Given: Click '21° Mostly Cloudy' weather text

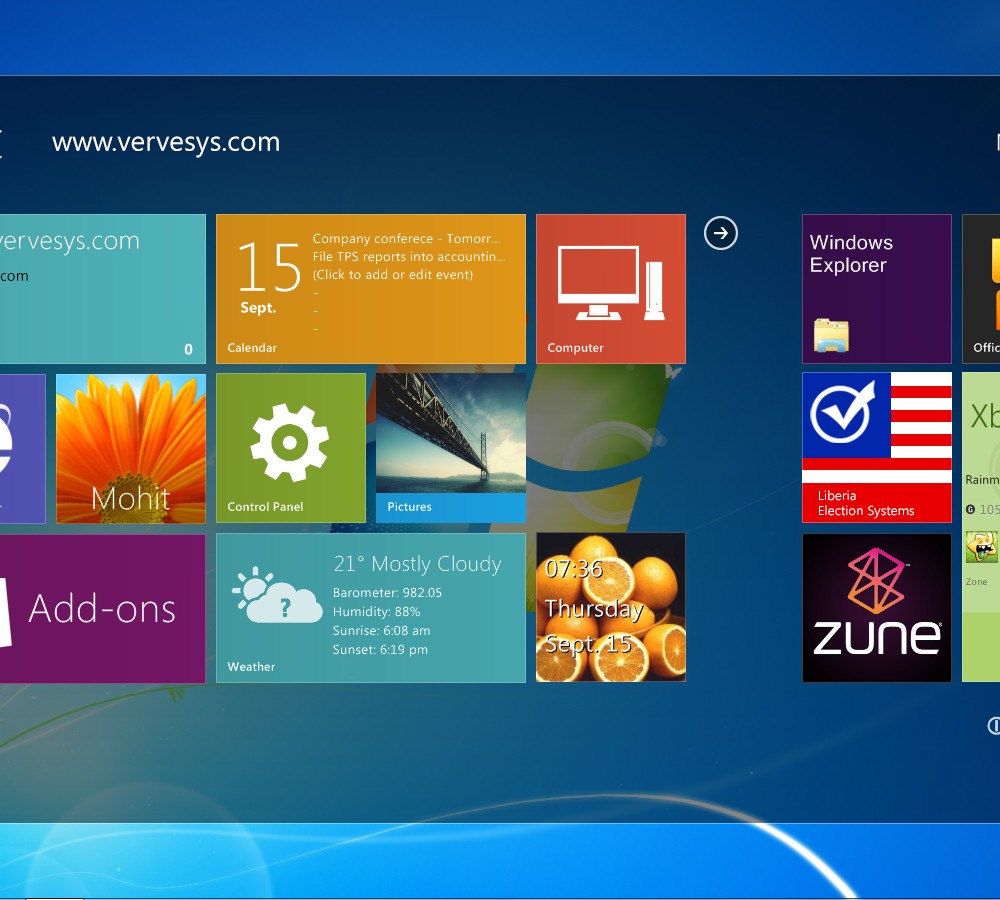Looking at the screenshot, I should (418, 564).
